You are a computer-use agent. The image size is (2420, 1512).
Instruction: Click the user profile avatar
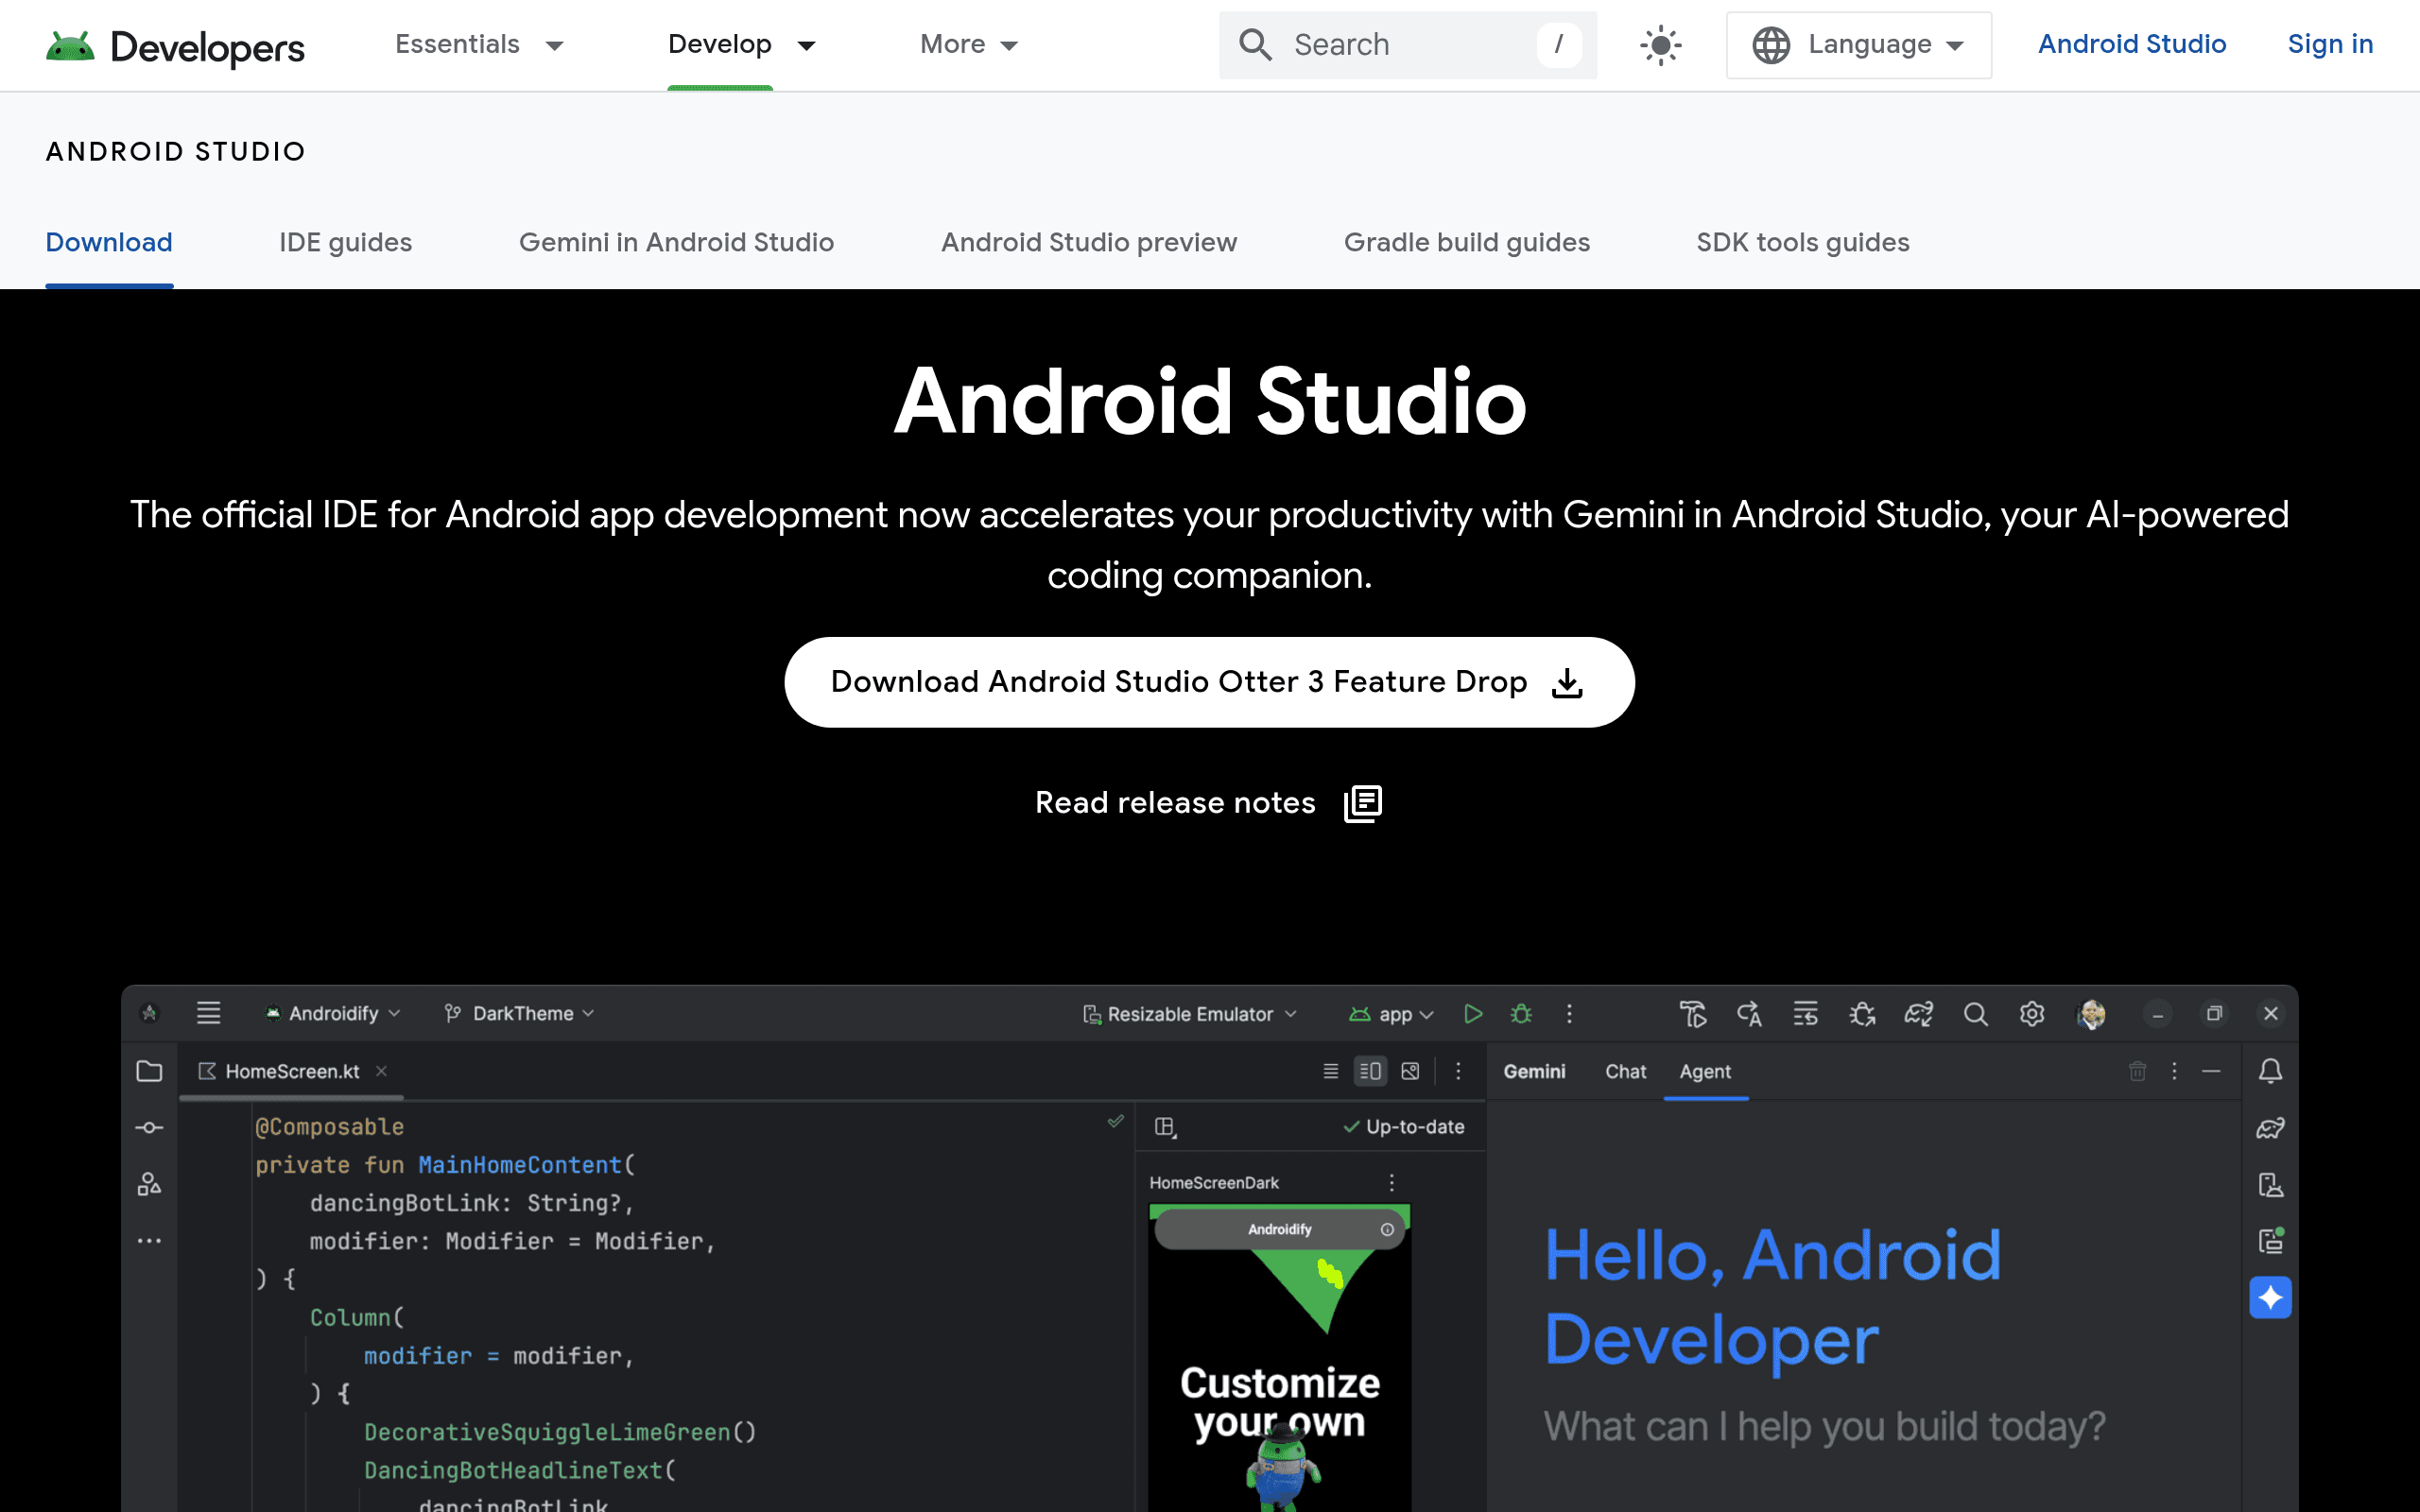pos(2091,1014)
